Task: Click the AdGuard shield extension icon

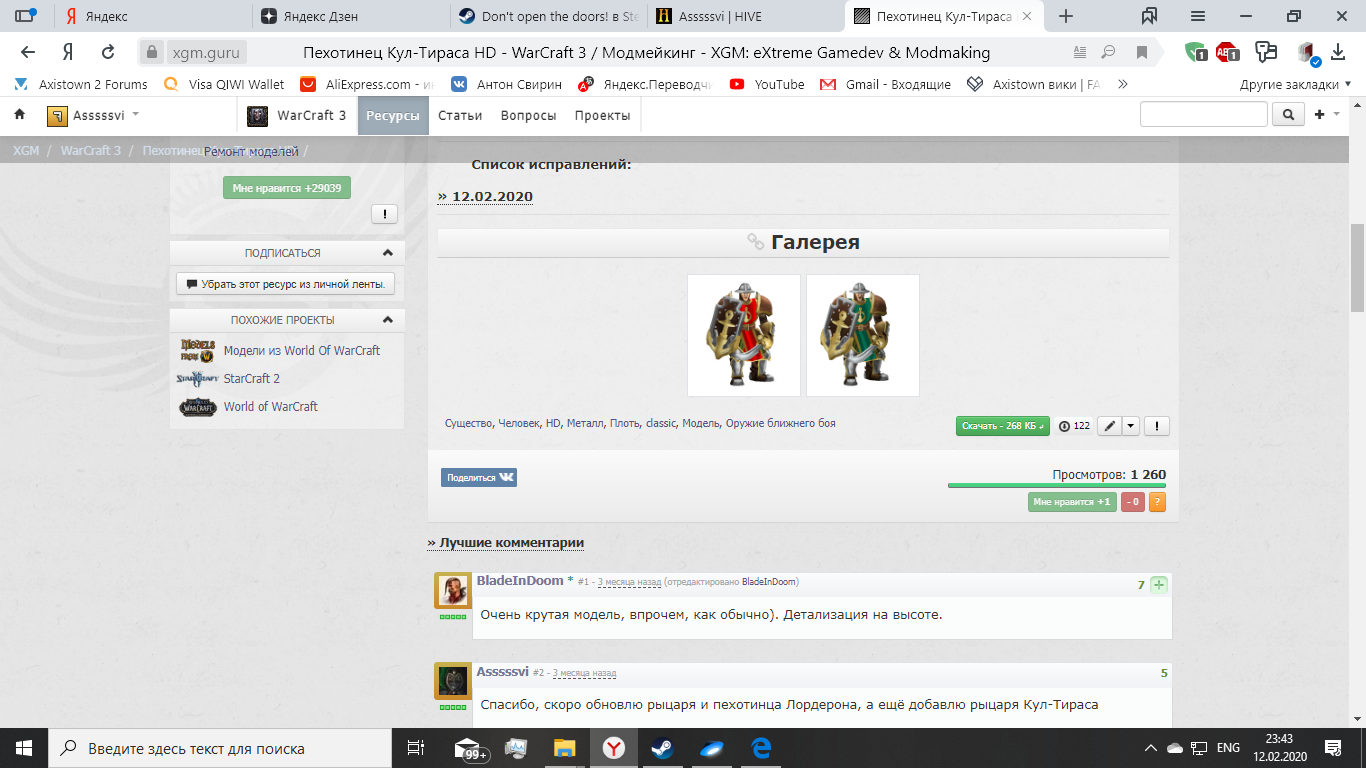Action: [x=1195, y=52]
